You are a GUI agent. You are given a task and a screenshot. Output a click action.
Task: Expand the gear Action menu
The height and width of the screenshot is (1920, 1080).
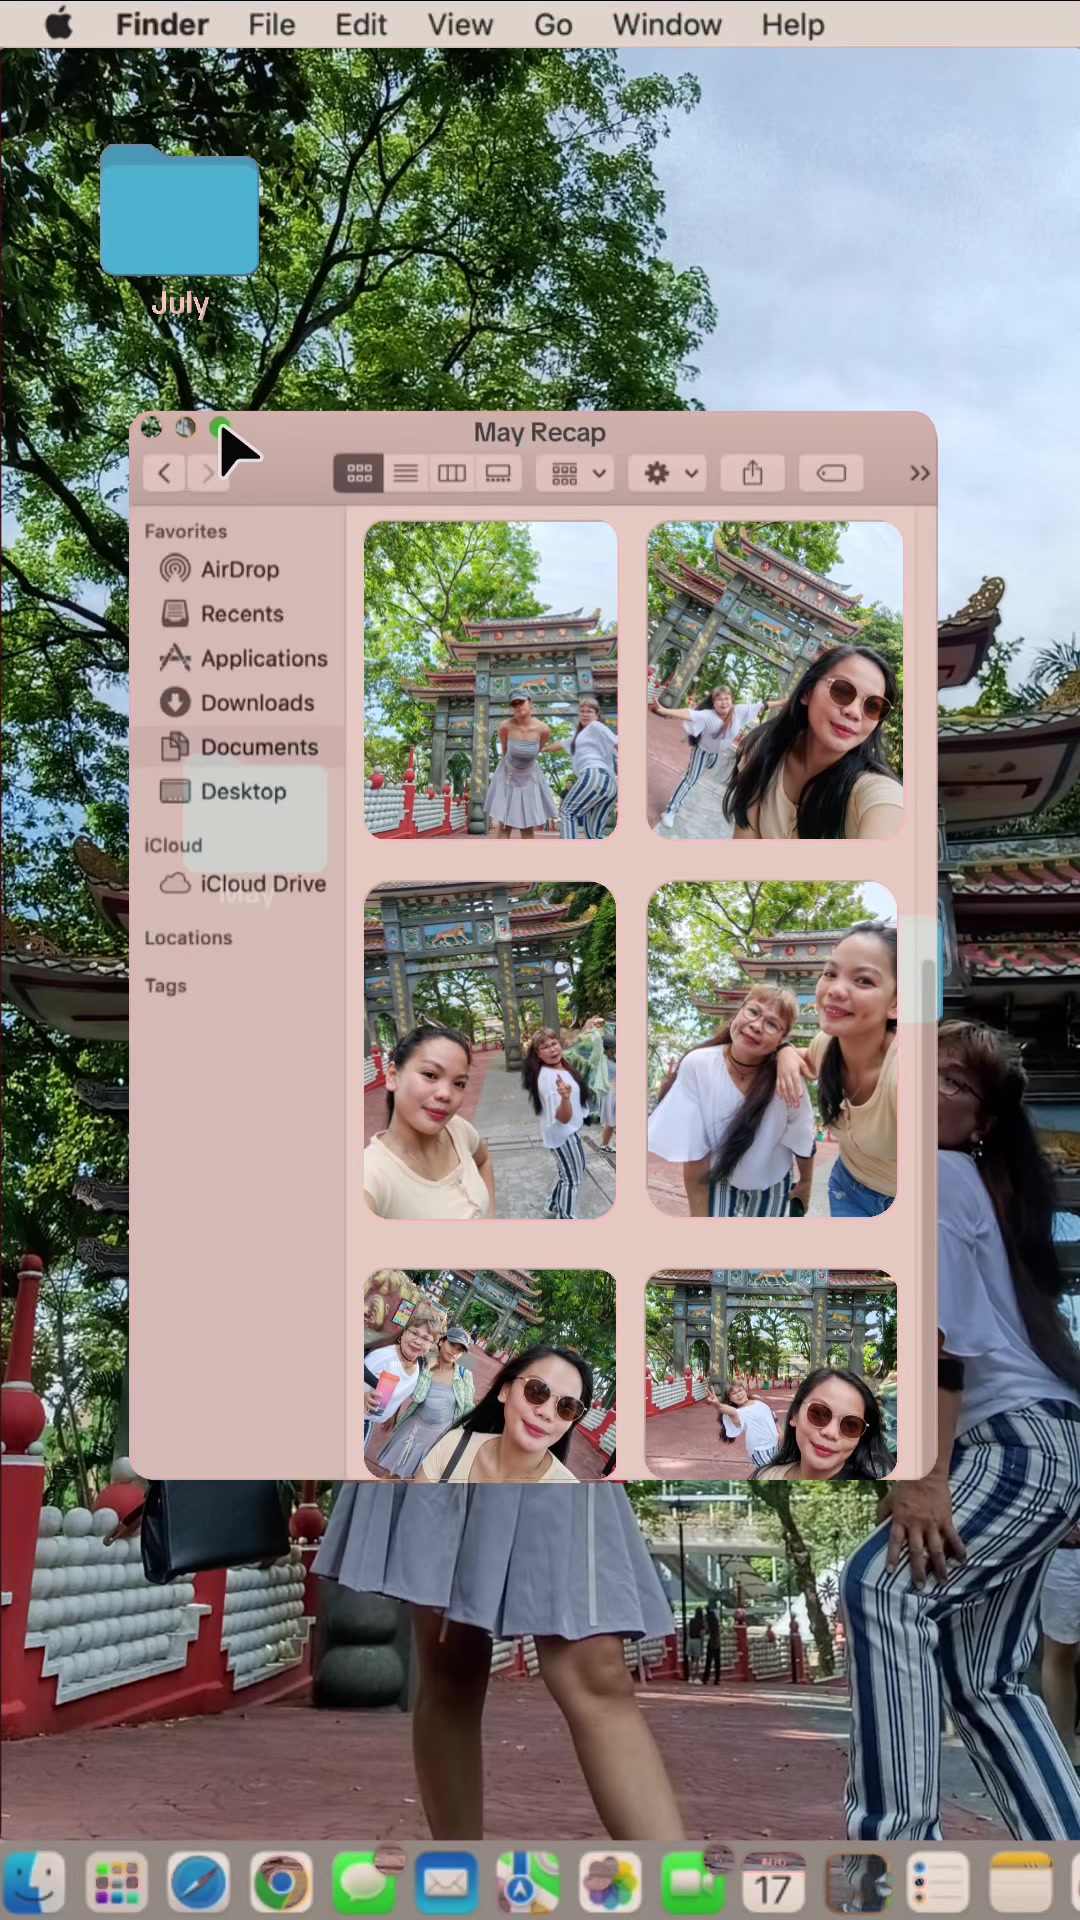tap(668, 473)
